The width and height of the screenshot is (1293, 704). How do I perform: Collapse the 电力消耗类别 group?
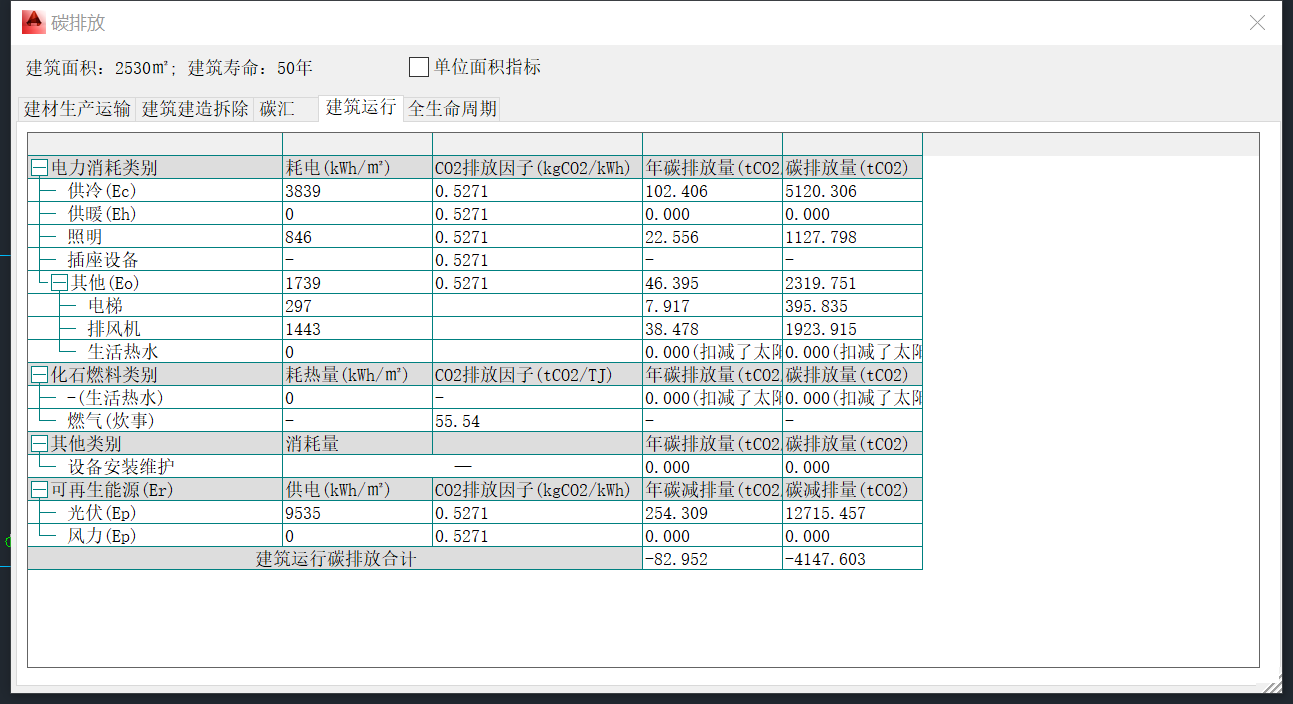[x=39, y=168]
